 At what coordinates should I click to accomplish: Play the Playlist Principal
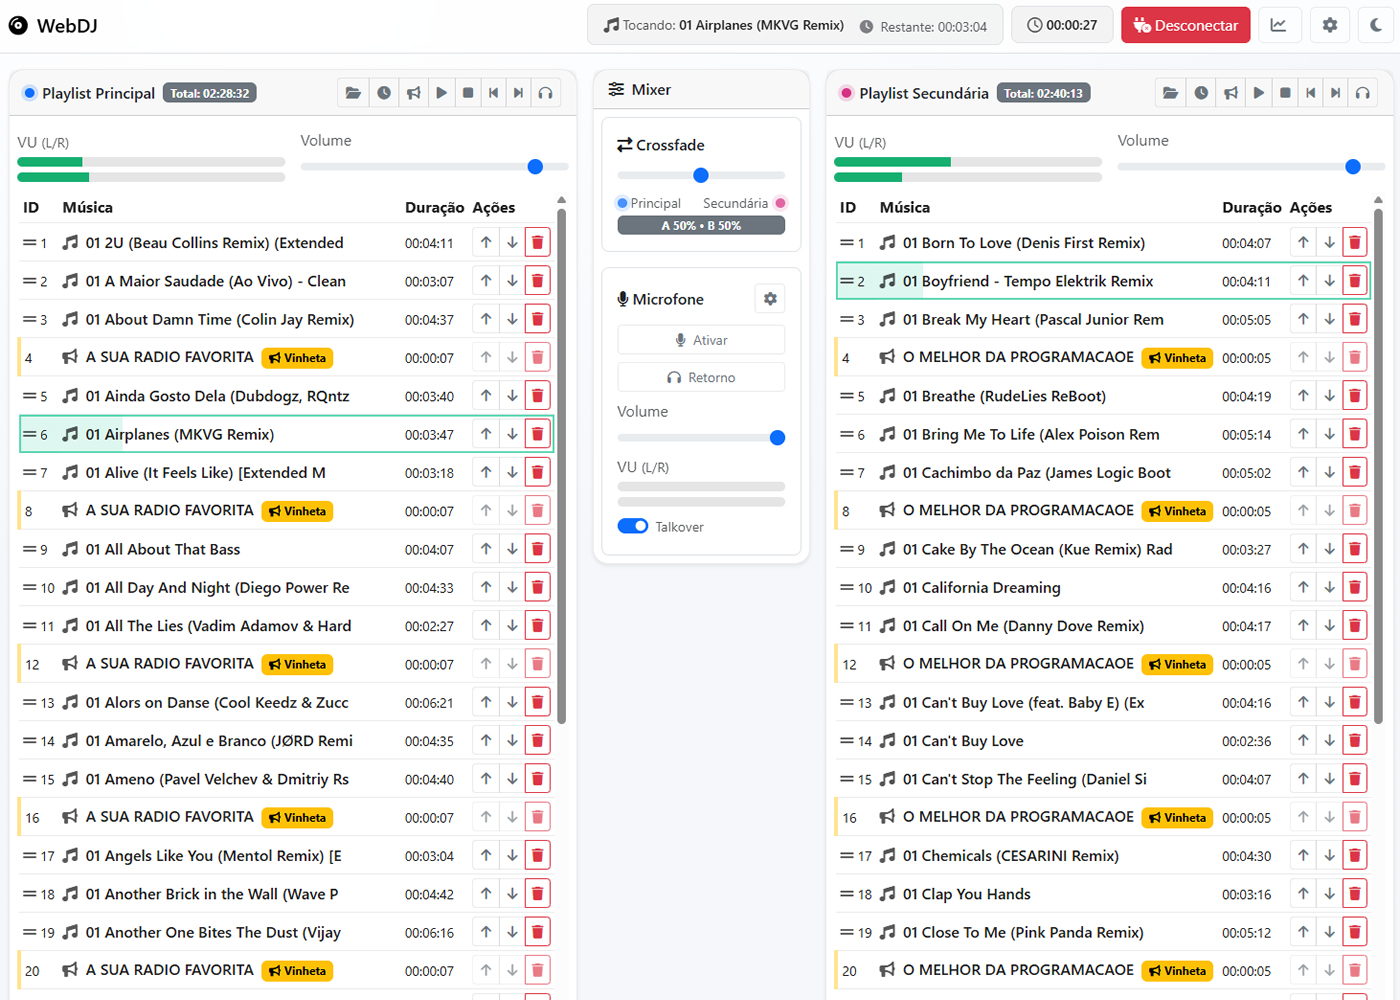tap(441, 93)
